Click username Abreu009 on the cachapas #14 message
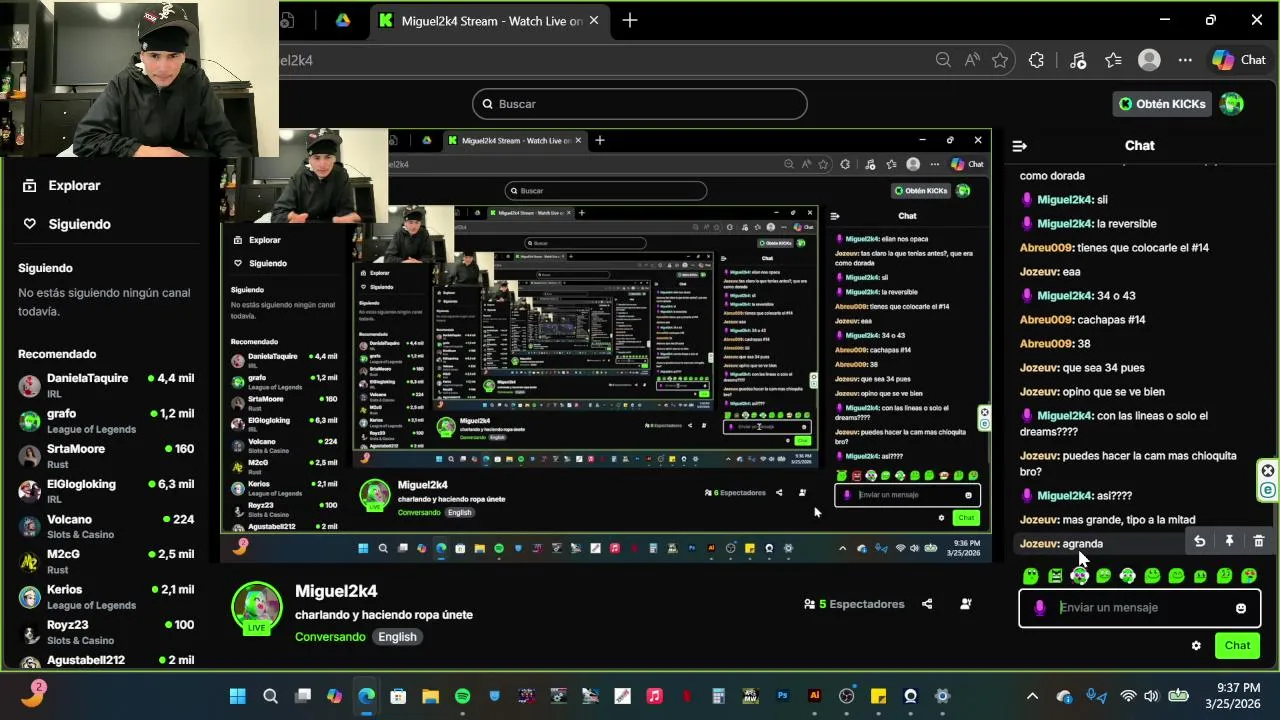The width and height of the screenshot is (1280, 720). tap(1046, 320)
